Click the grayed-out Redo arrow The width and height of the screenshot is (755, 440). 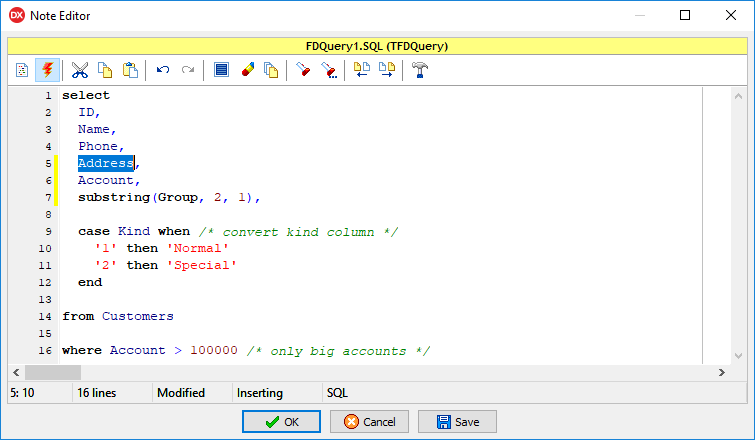pos(187,70)
